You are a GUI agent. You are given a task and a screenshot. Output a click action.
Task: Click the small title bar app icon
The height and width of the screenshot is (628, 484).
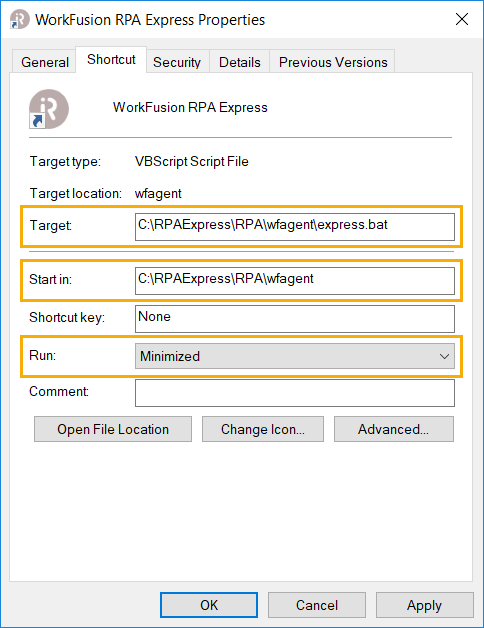(x=20, y=19)
